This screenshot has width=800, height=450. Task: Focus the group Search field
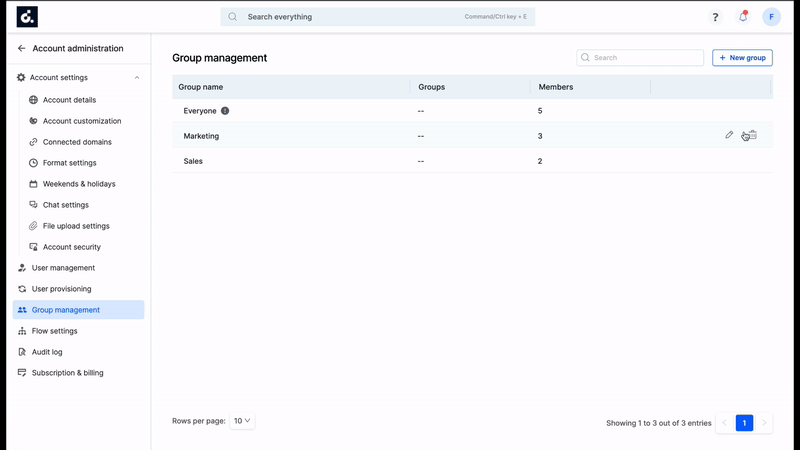coord(640,58)
